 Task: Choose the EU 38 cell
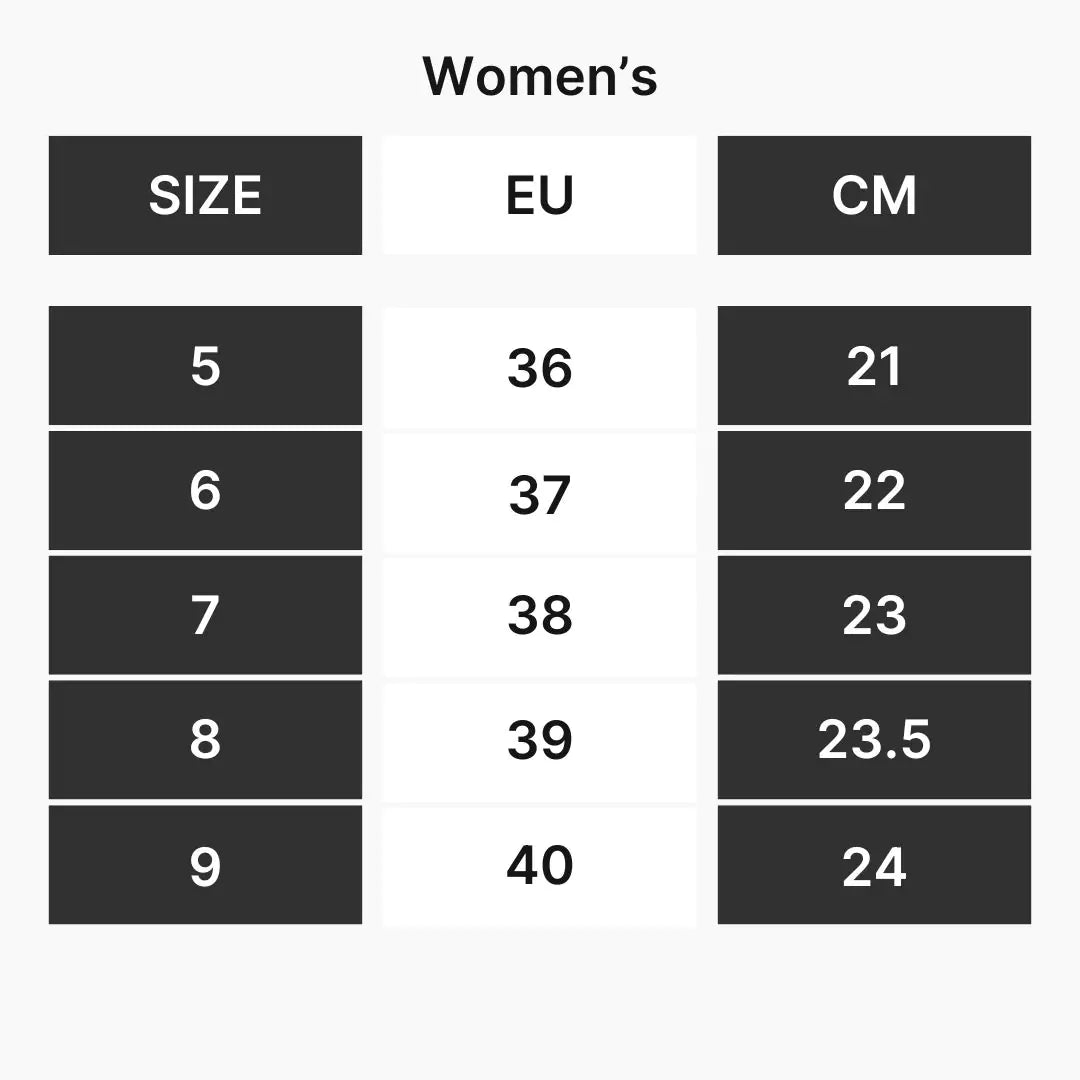click(x=539, y=616)
